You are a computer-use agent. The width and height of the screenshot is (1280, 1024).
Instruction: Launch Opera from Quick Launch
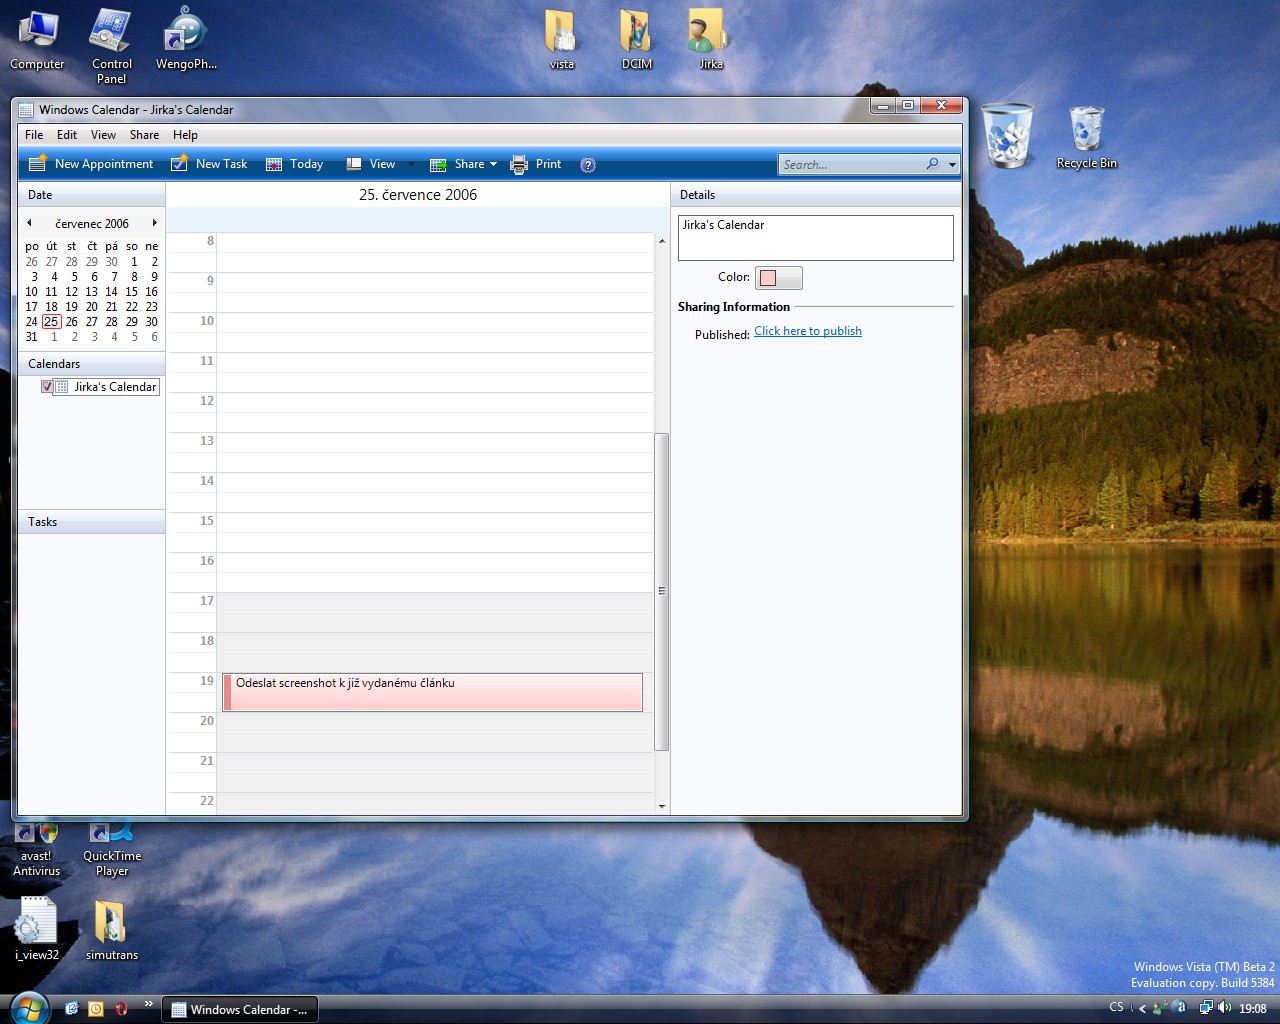(121, 1009)
